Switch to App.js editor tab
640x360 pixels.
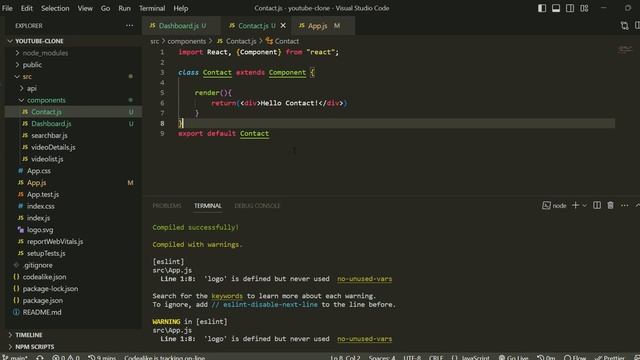[318, 26]
